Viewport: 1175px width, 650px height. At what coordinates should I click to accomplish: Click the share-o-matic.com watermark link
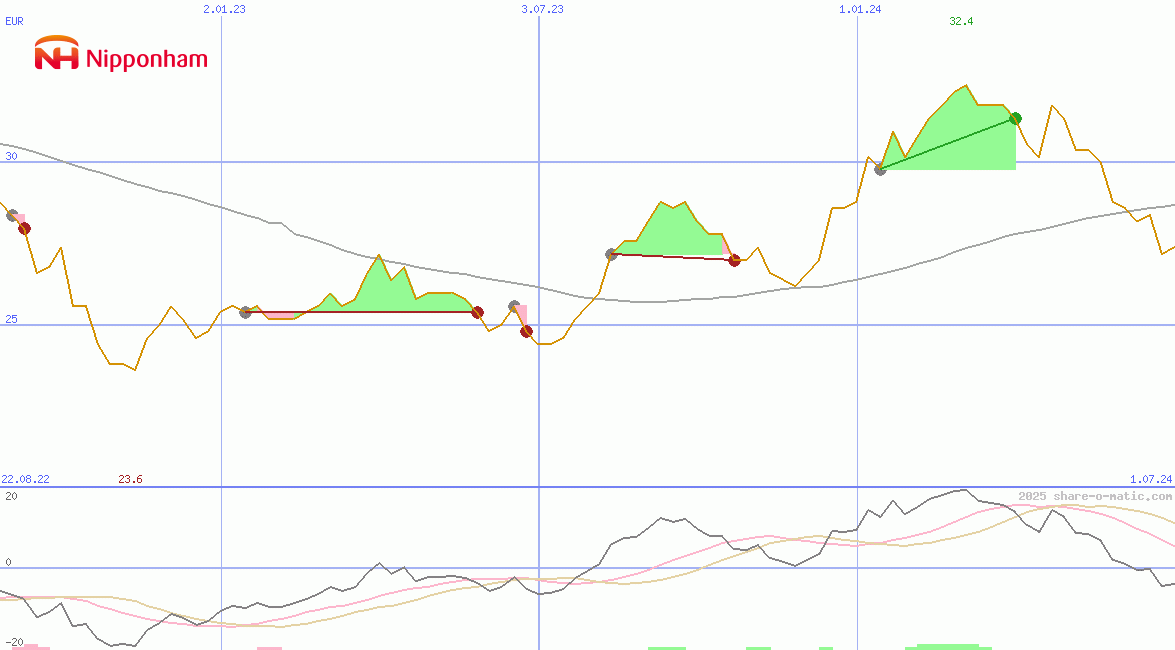coord(1095,496)
